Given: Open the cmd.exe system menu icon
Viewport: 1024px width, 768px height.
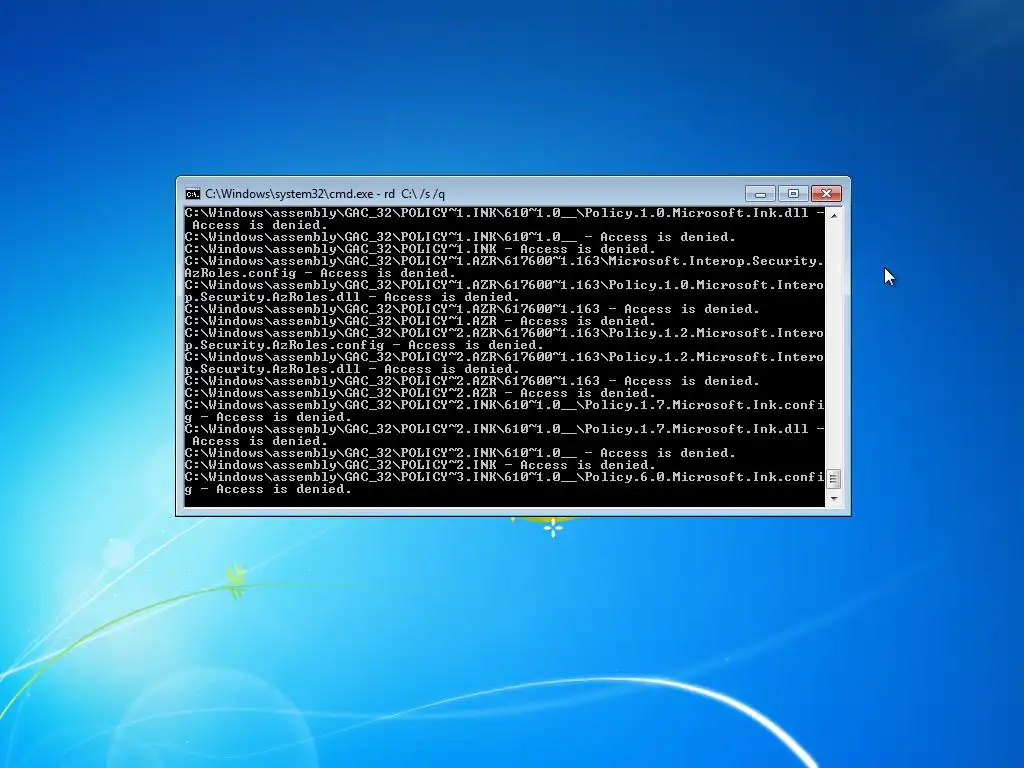Looking at the screenshot, I should pos(192,194).
